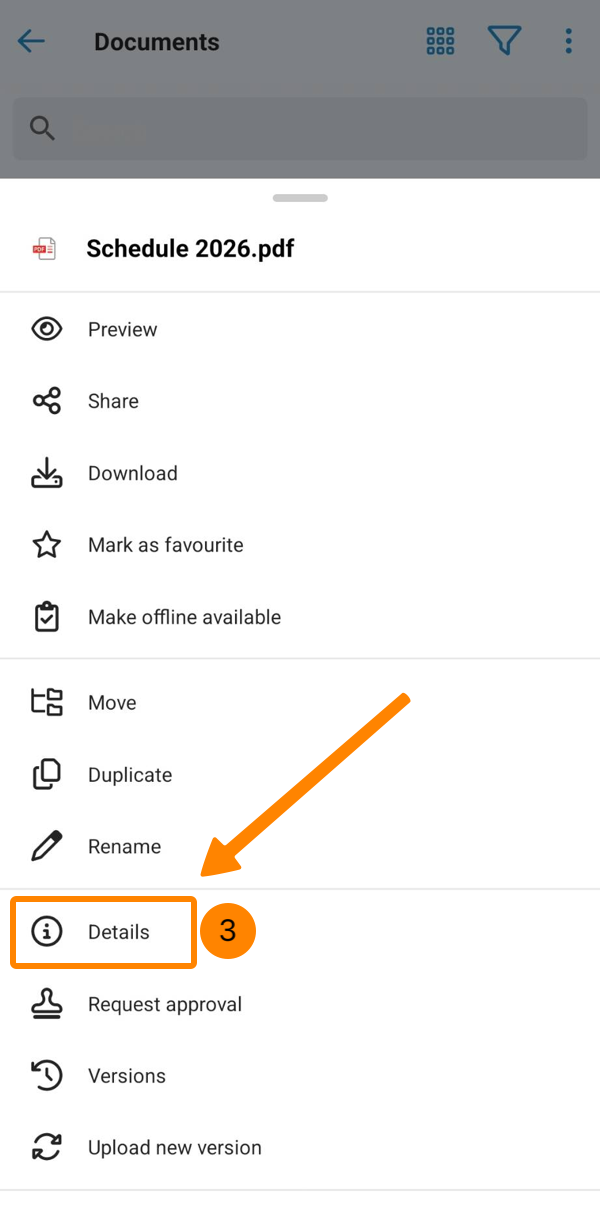600x1207 pixels.
Task: Tap the bottom sheet drag handle
Action: 300,198
